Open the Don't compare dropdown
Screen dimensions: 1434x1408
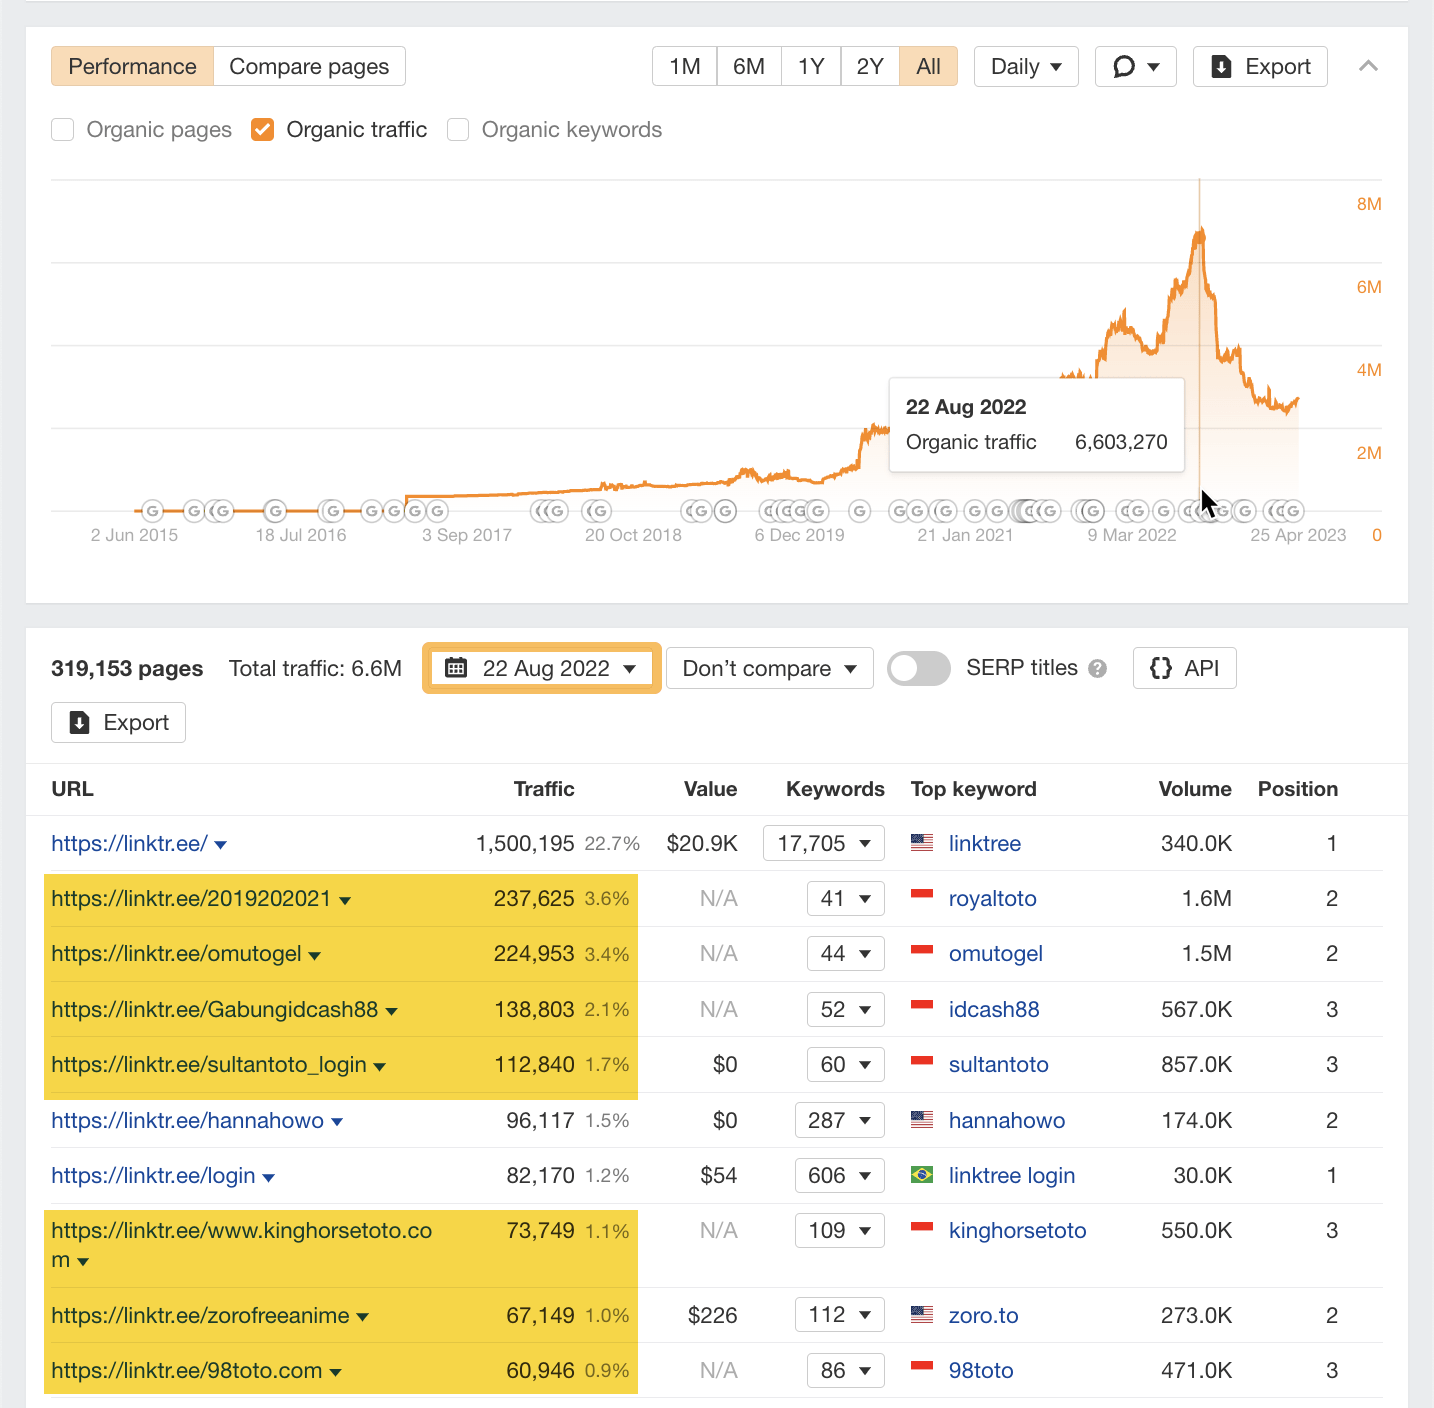(x=769, y=668)
